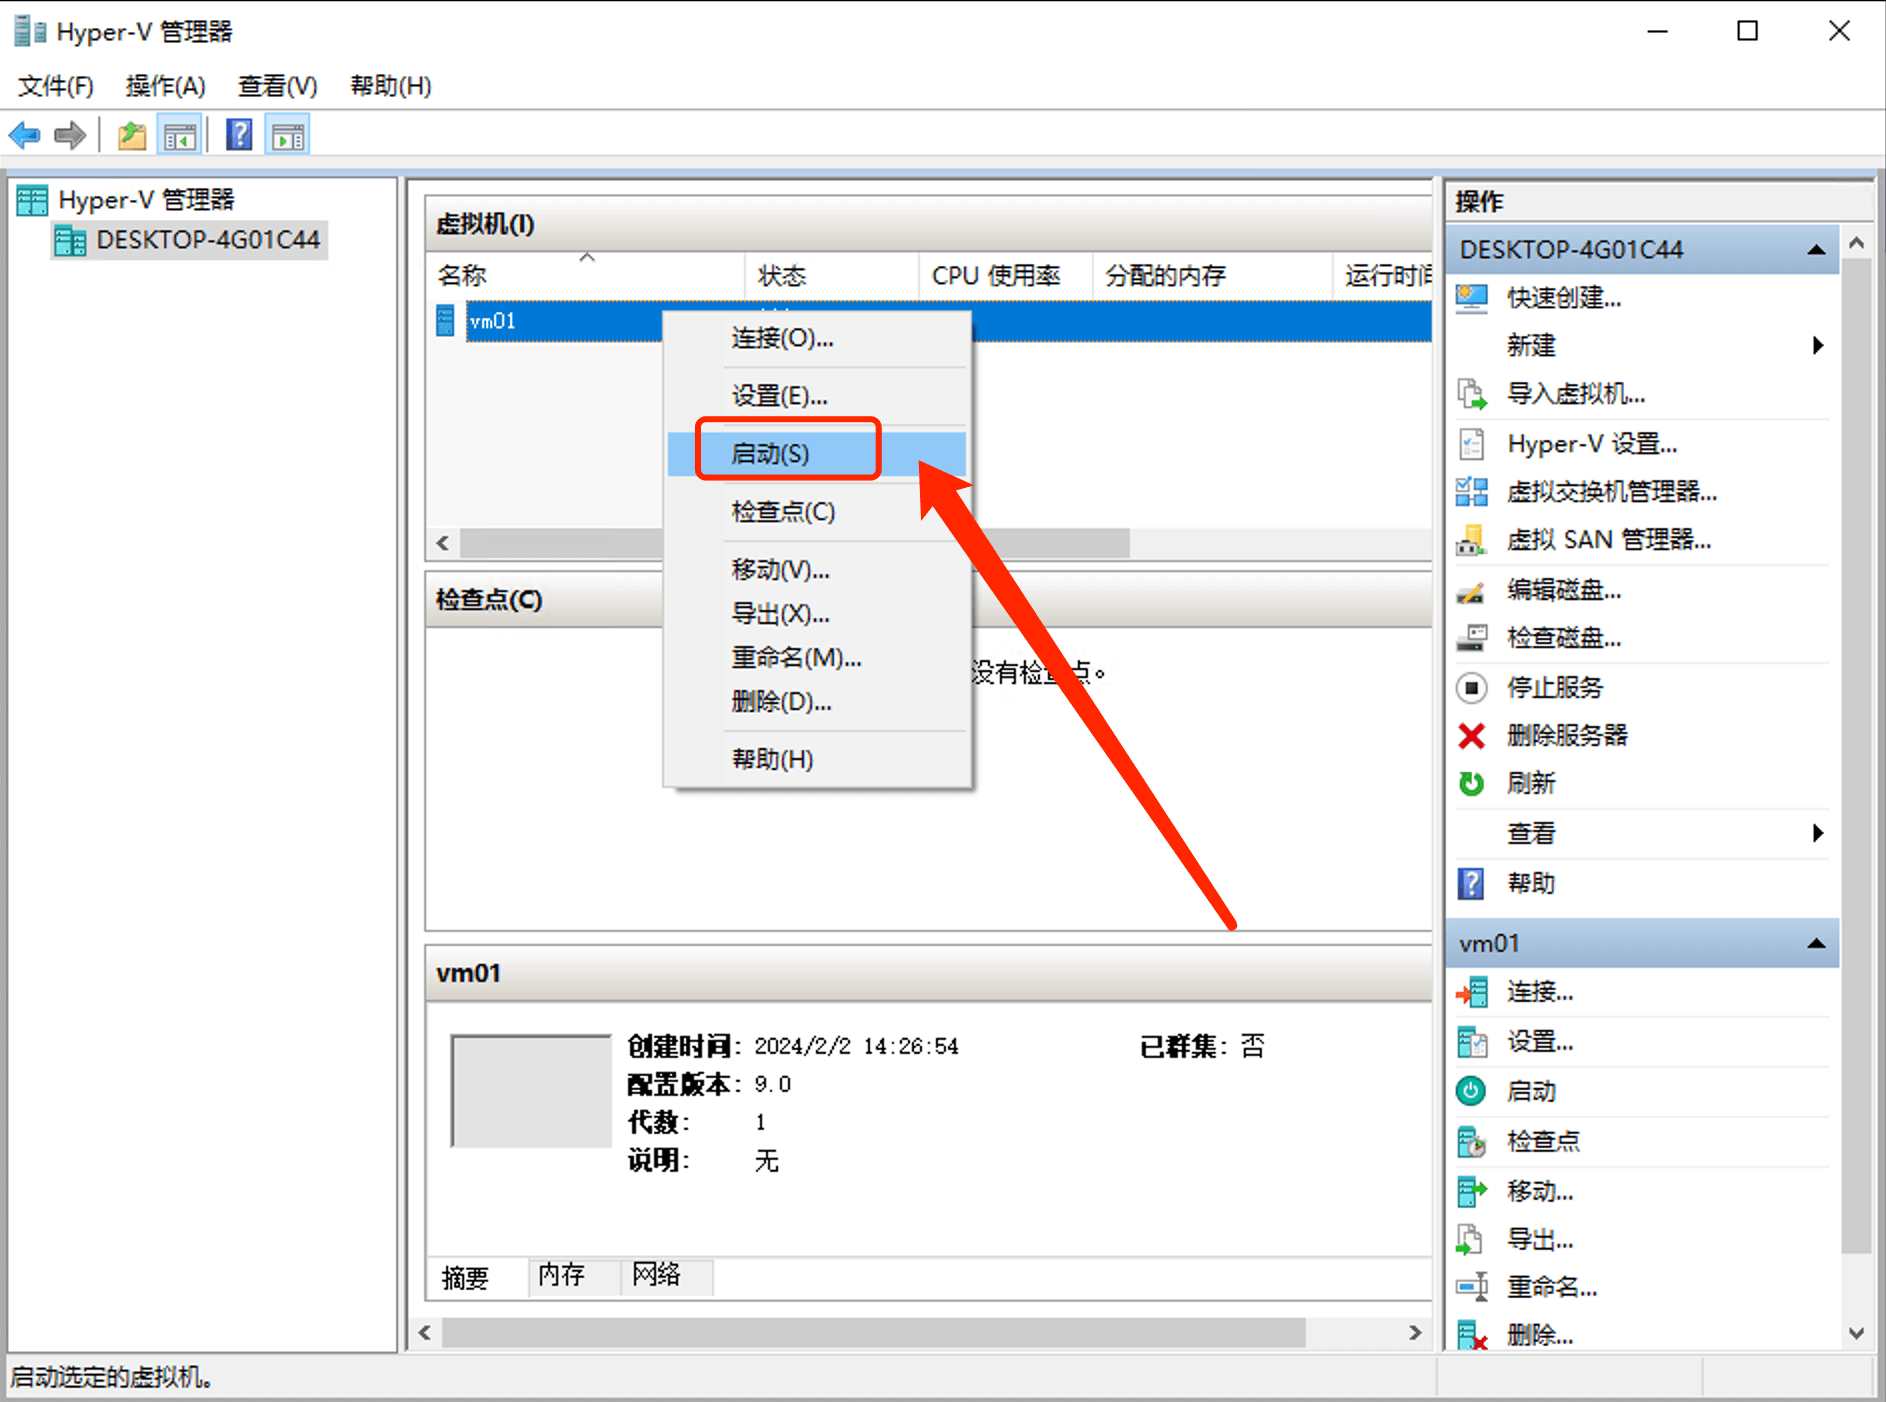The image size is (1886, 1402).
Task: Click the quick create (快速创建) icon
Action: (1471, 297)
